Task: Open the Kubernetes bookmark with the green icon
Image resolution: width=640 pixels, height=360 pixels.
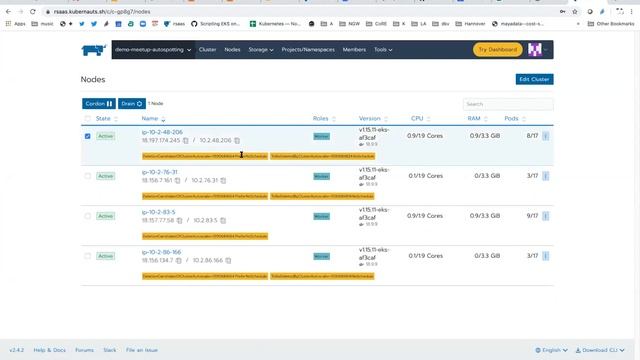Action: pos(275,24)
